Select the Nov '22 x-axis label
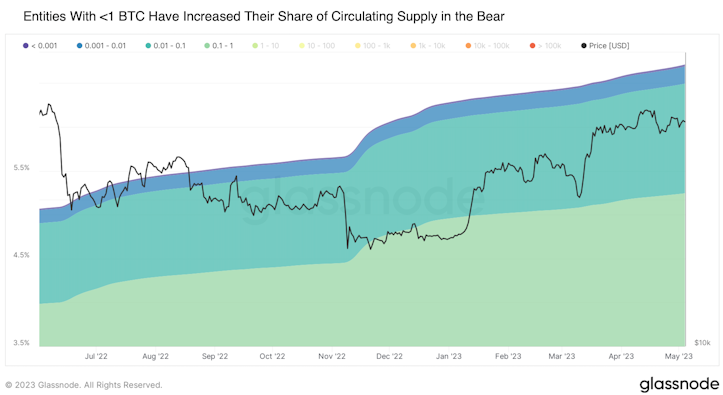Screen dimensions: 723x395 click(x=332, y=356)
